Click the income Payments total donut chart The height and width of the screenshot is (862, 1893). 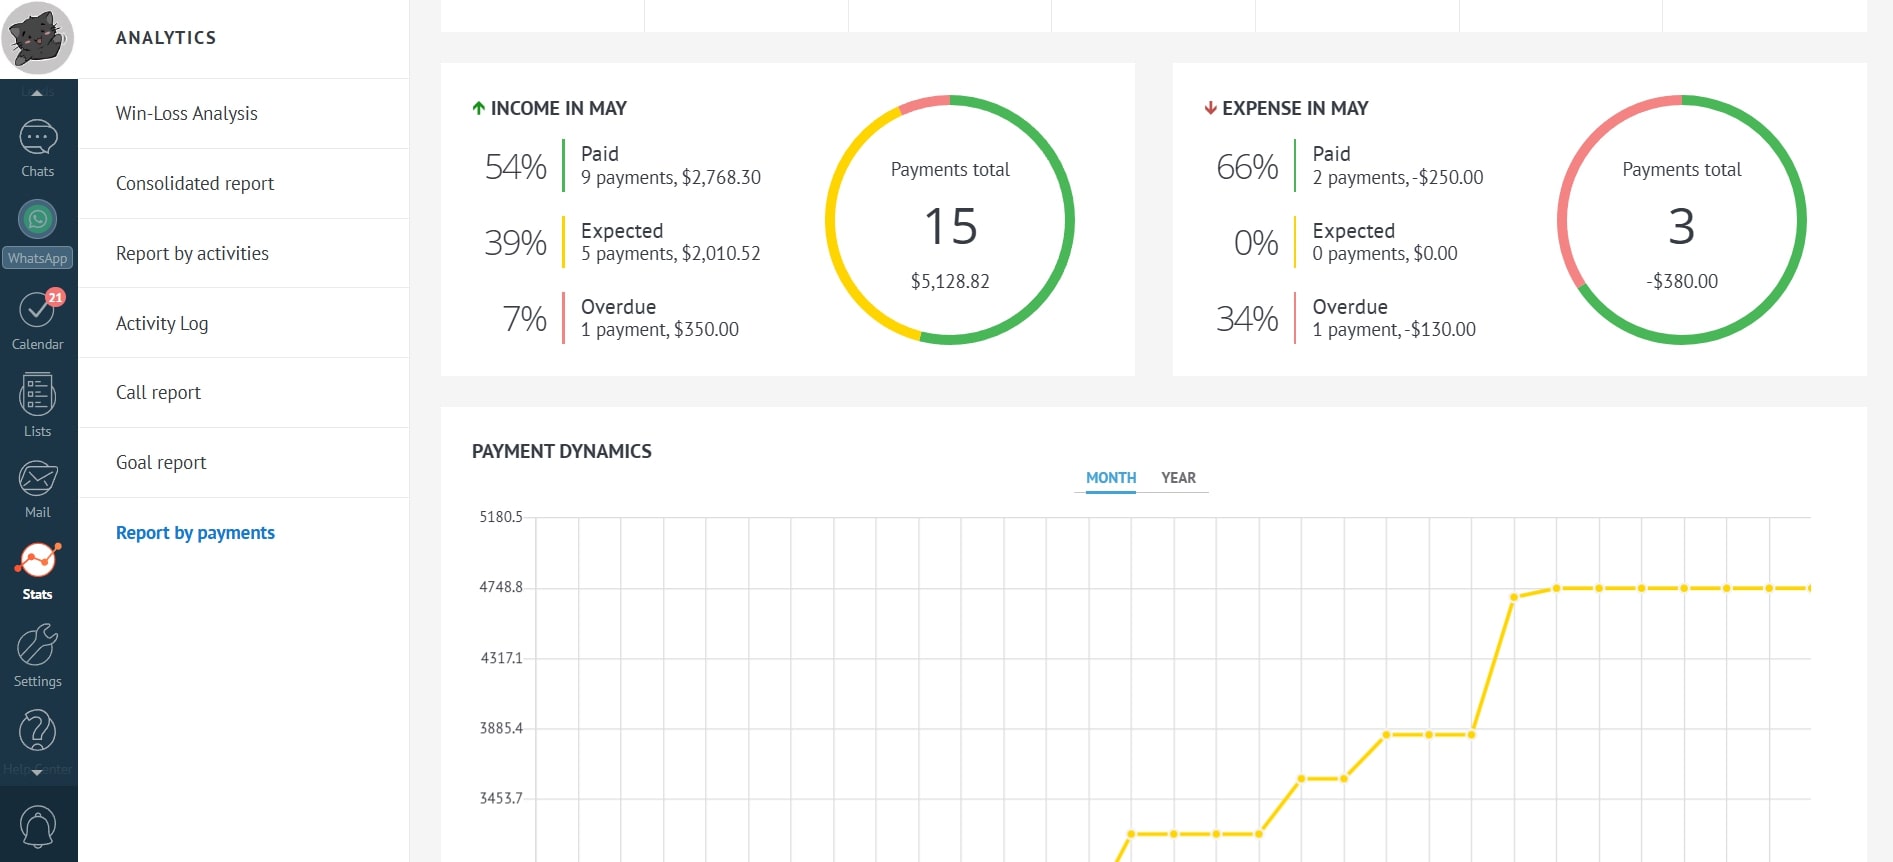[949, 221]
